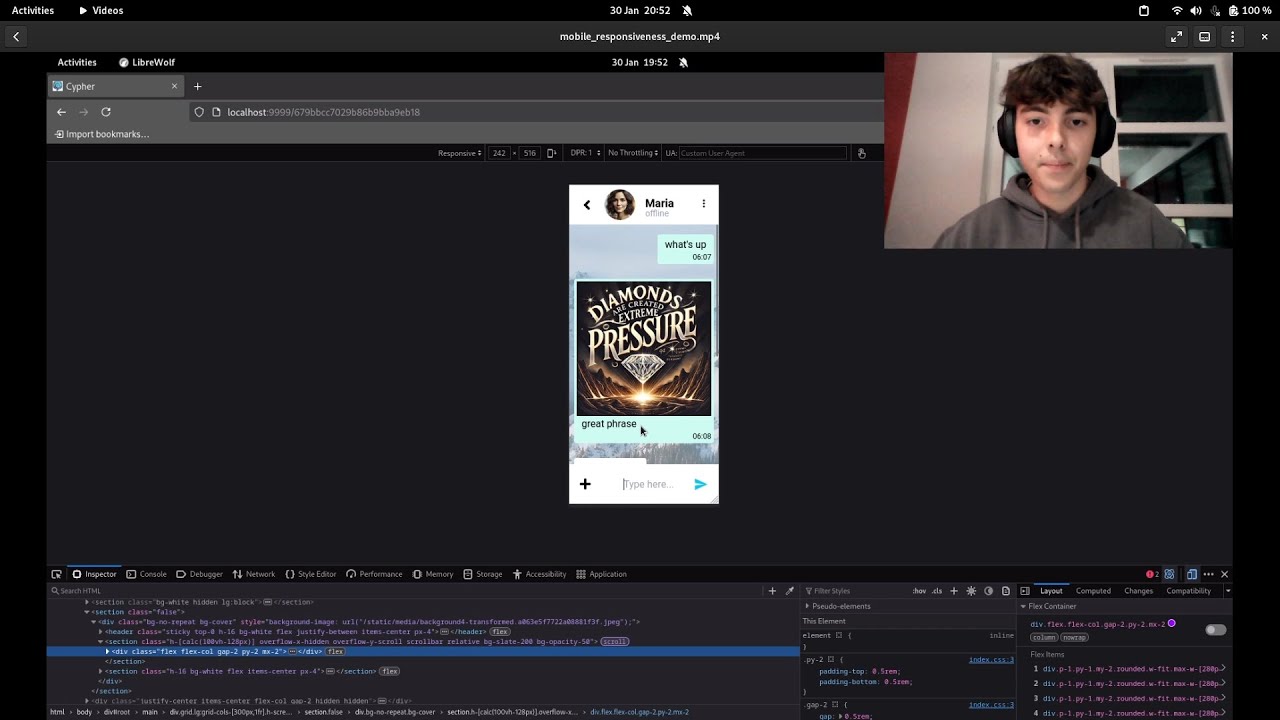
Task: Switch to the Network tab
Action: pyautogui.click(x=253, y=574)
